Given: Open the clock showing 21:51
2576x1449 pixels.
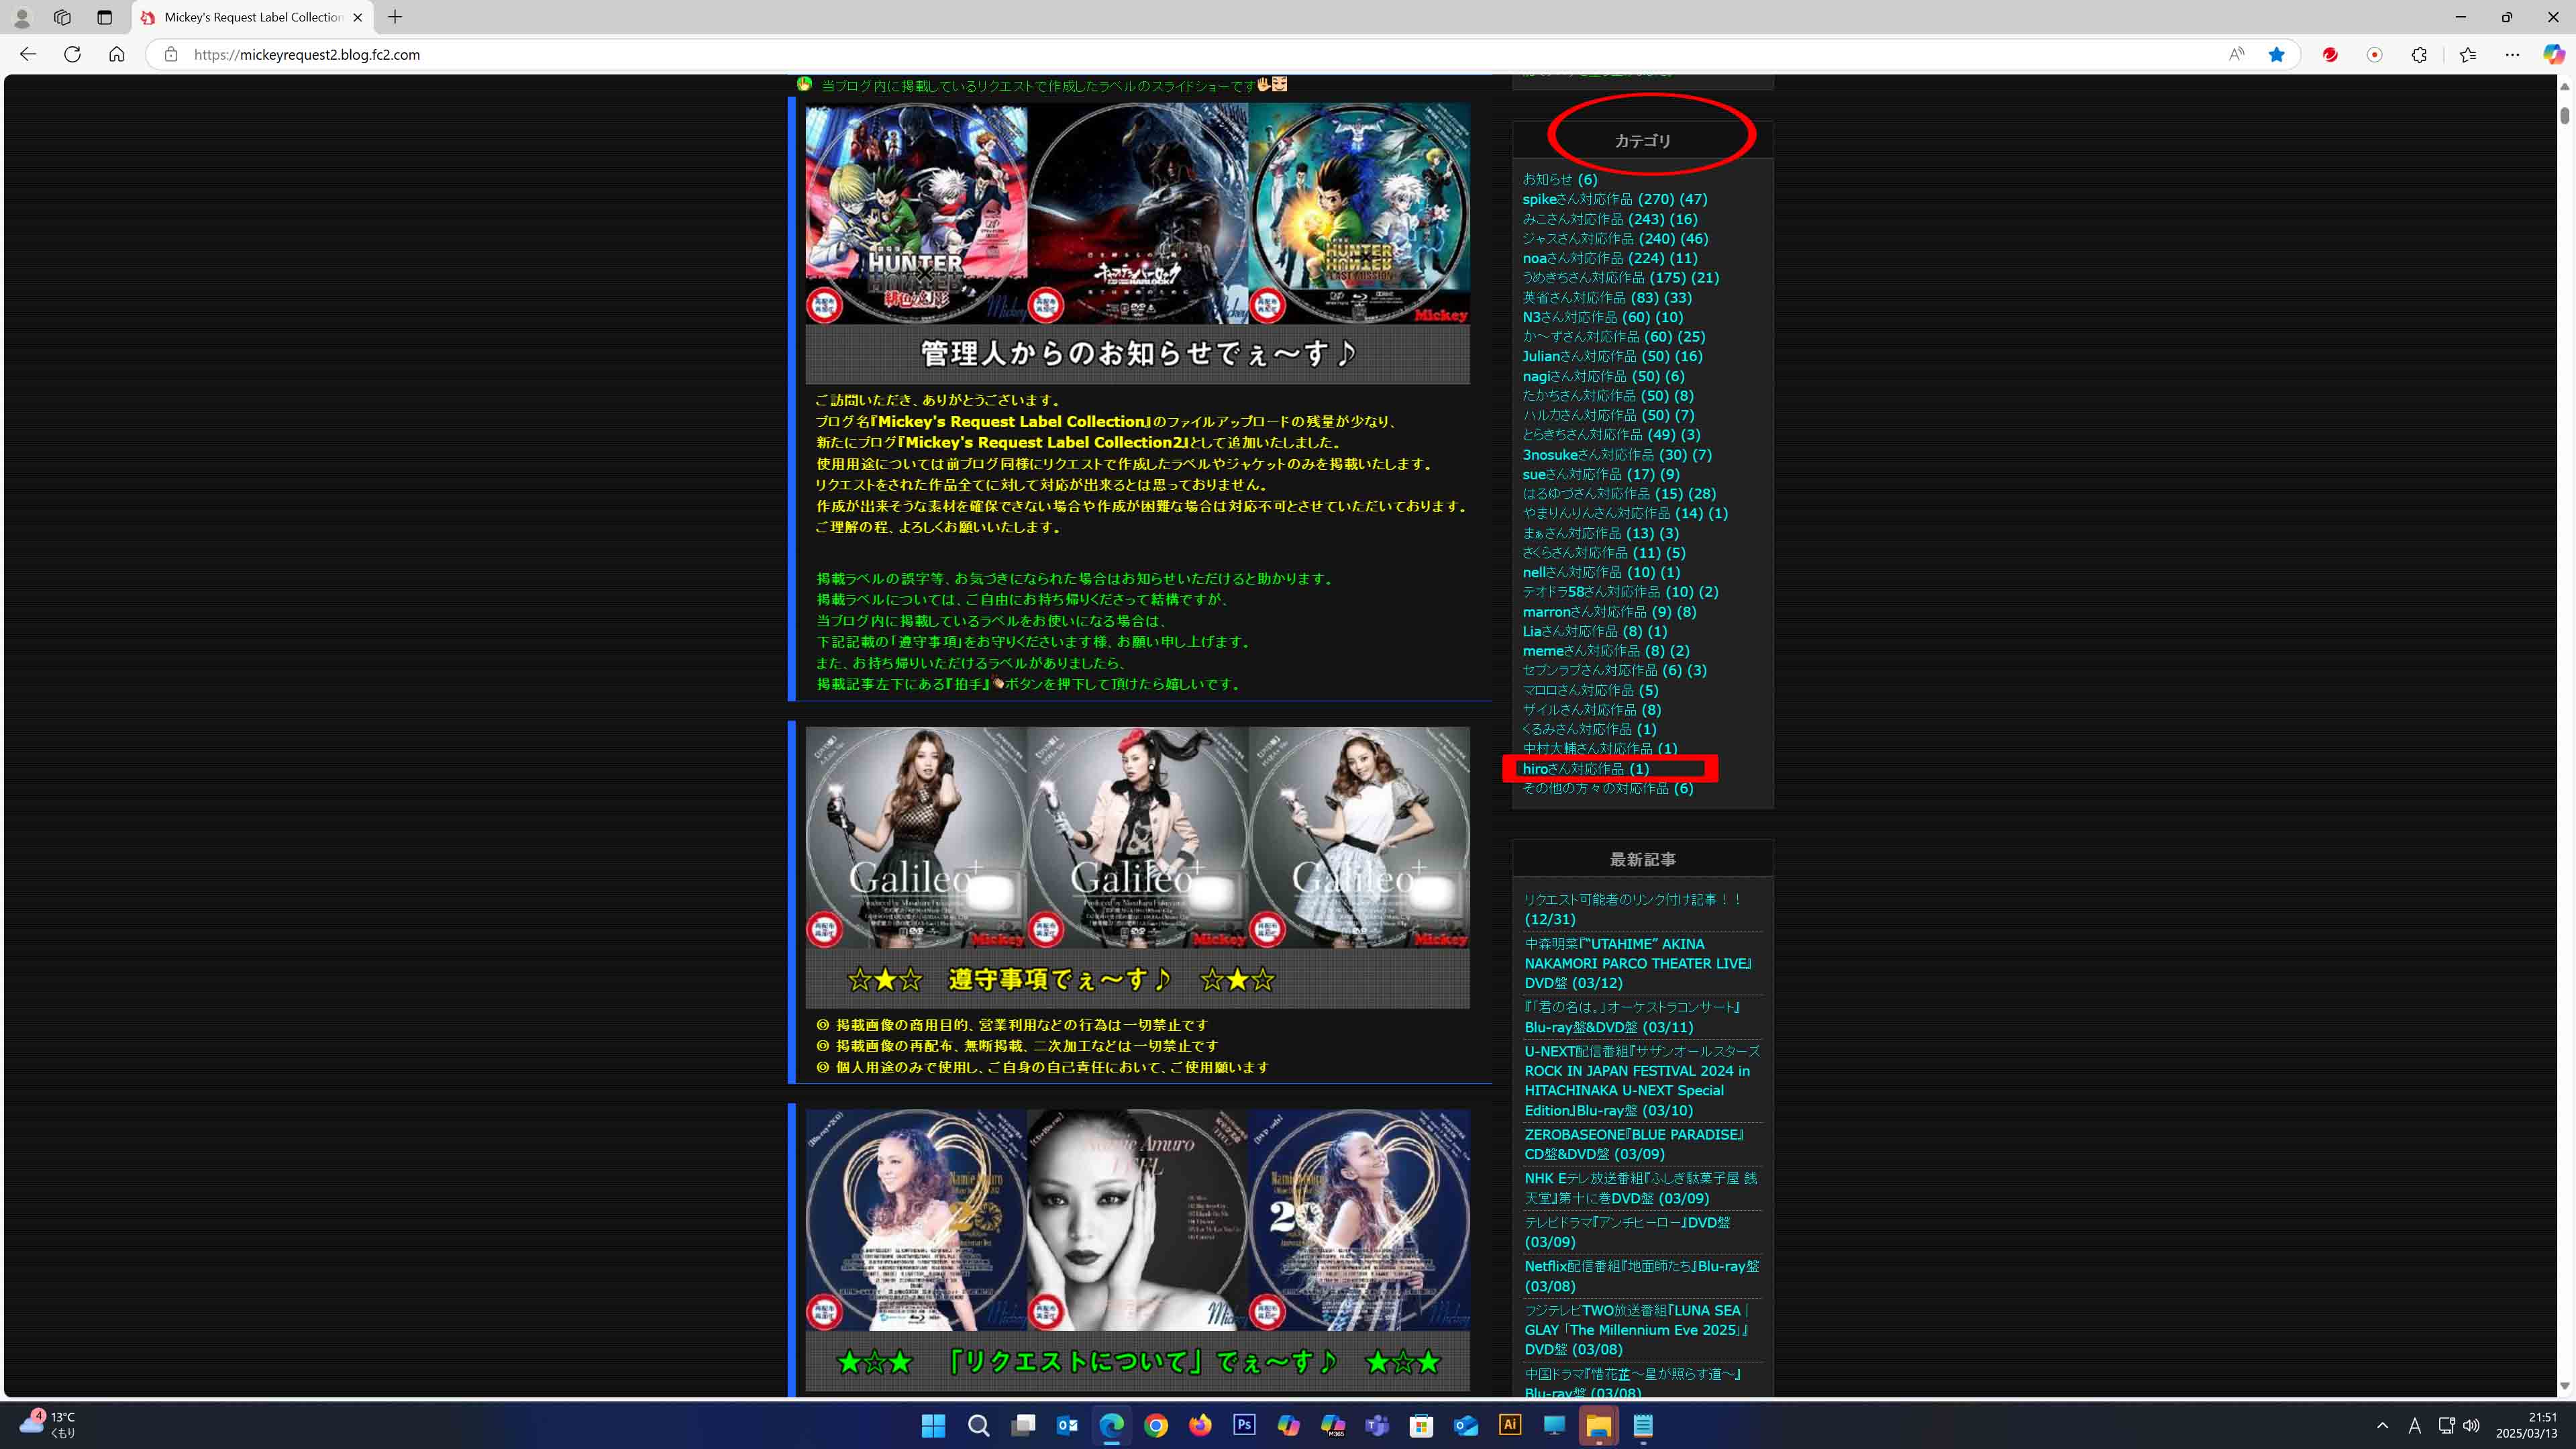Looking at the screenshot, I should click(2526, 1425).
